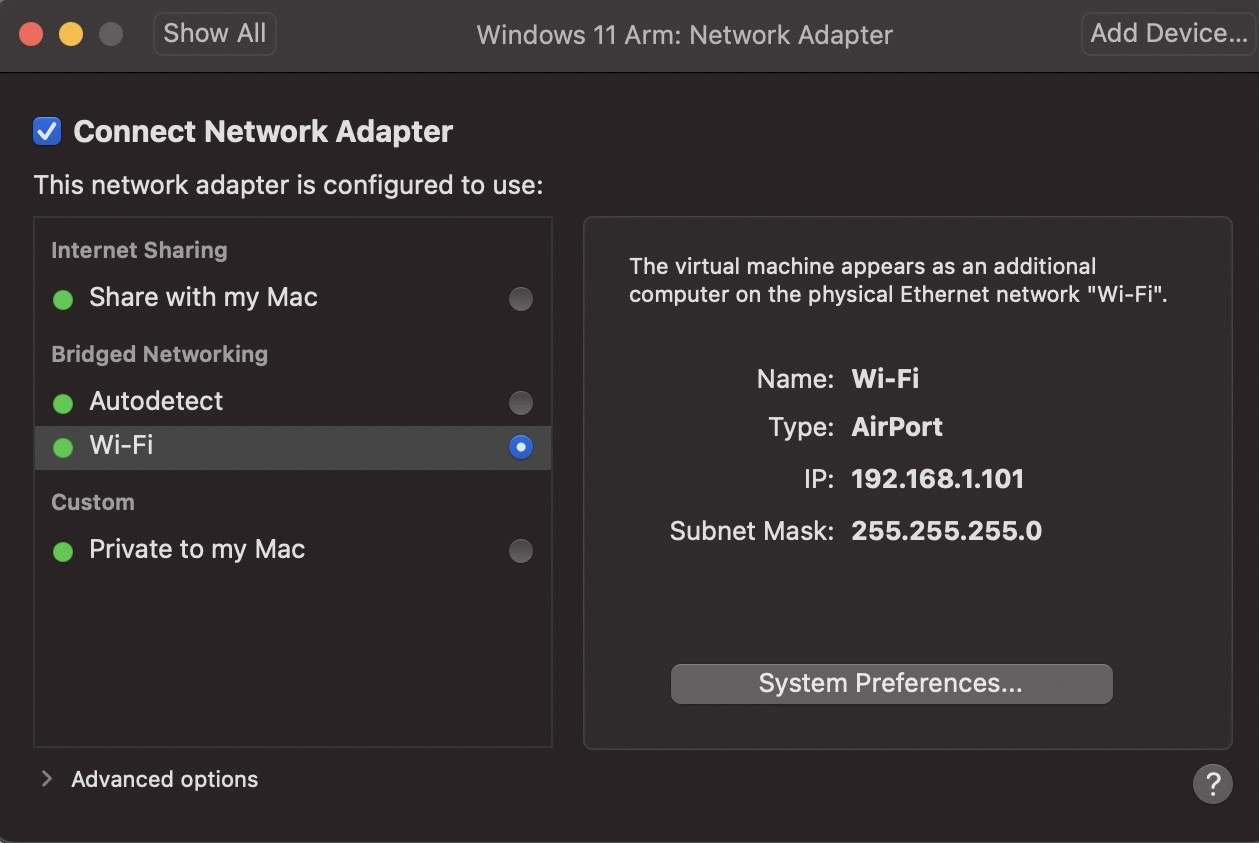Viewport: 1259px width, 843px height.
Task: Select the Share with my Mac radio button
Action: [520, 299]
